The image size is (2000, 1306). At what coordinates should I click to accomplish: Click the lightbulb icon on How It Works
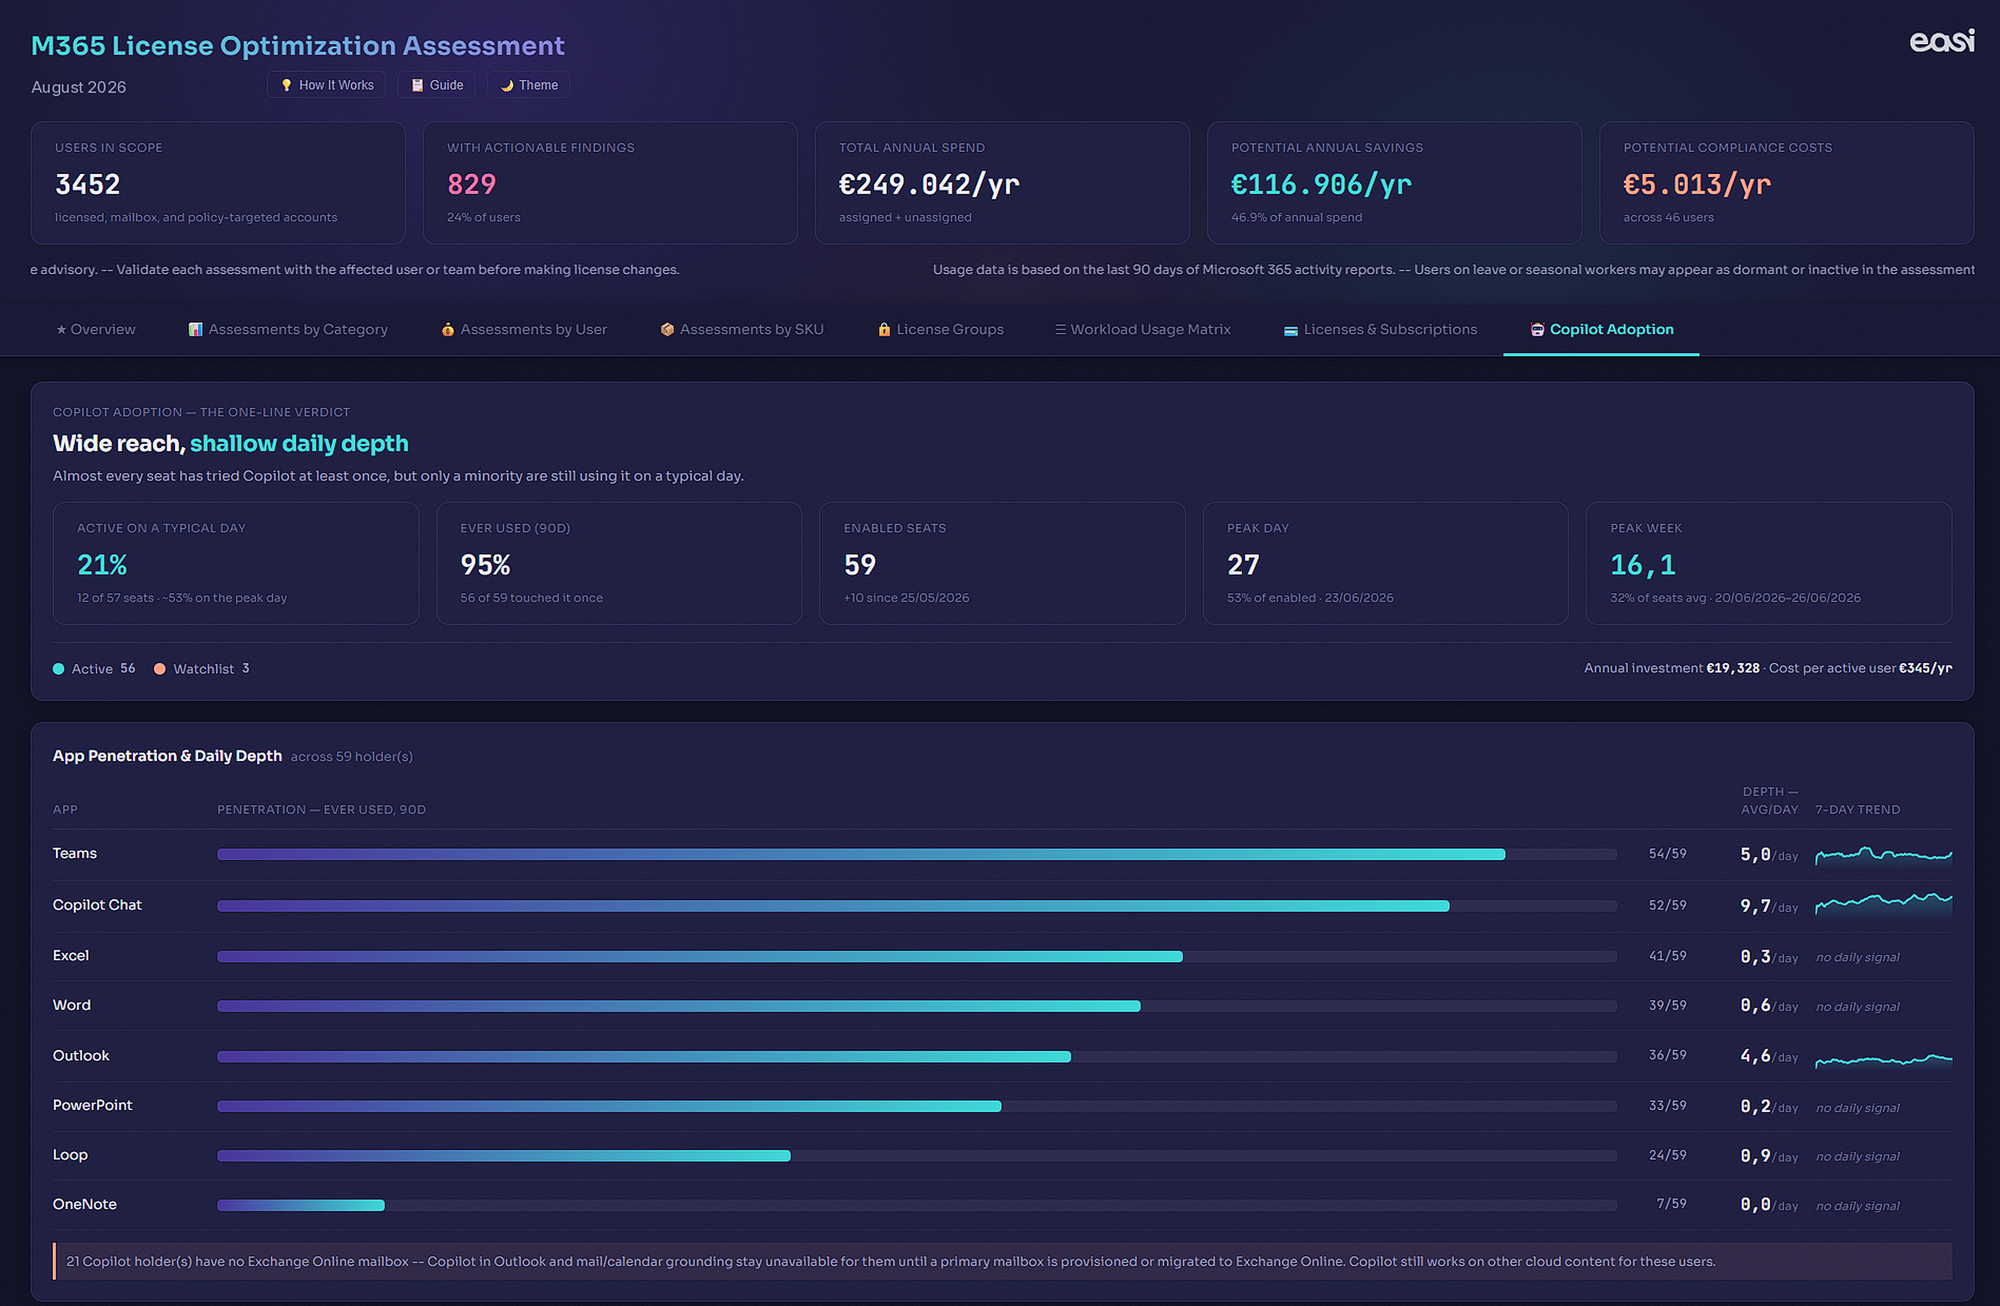pyautogui.click(x=287, y=86)
